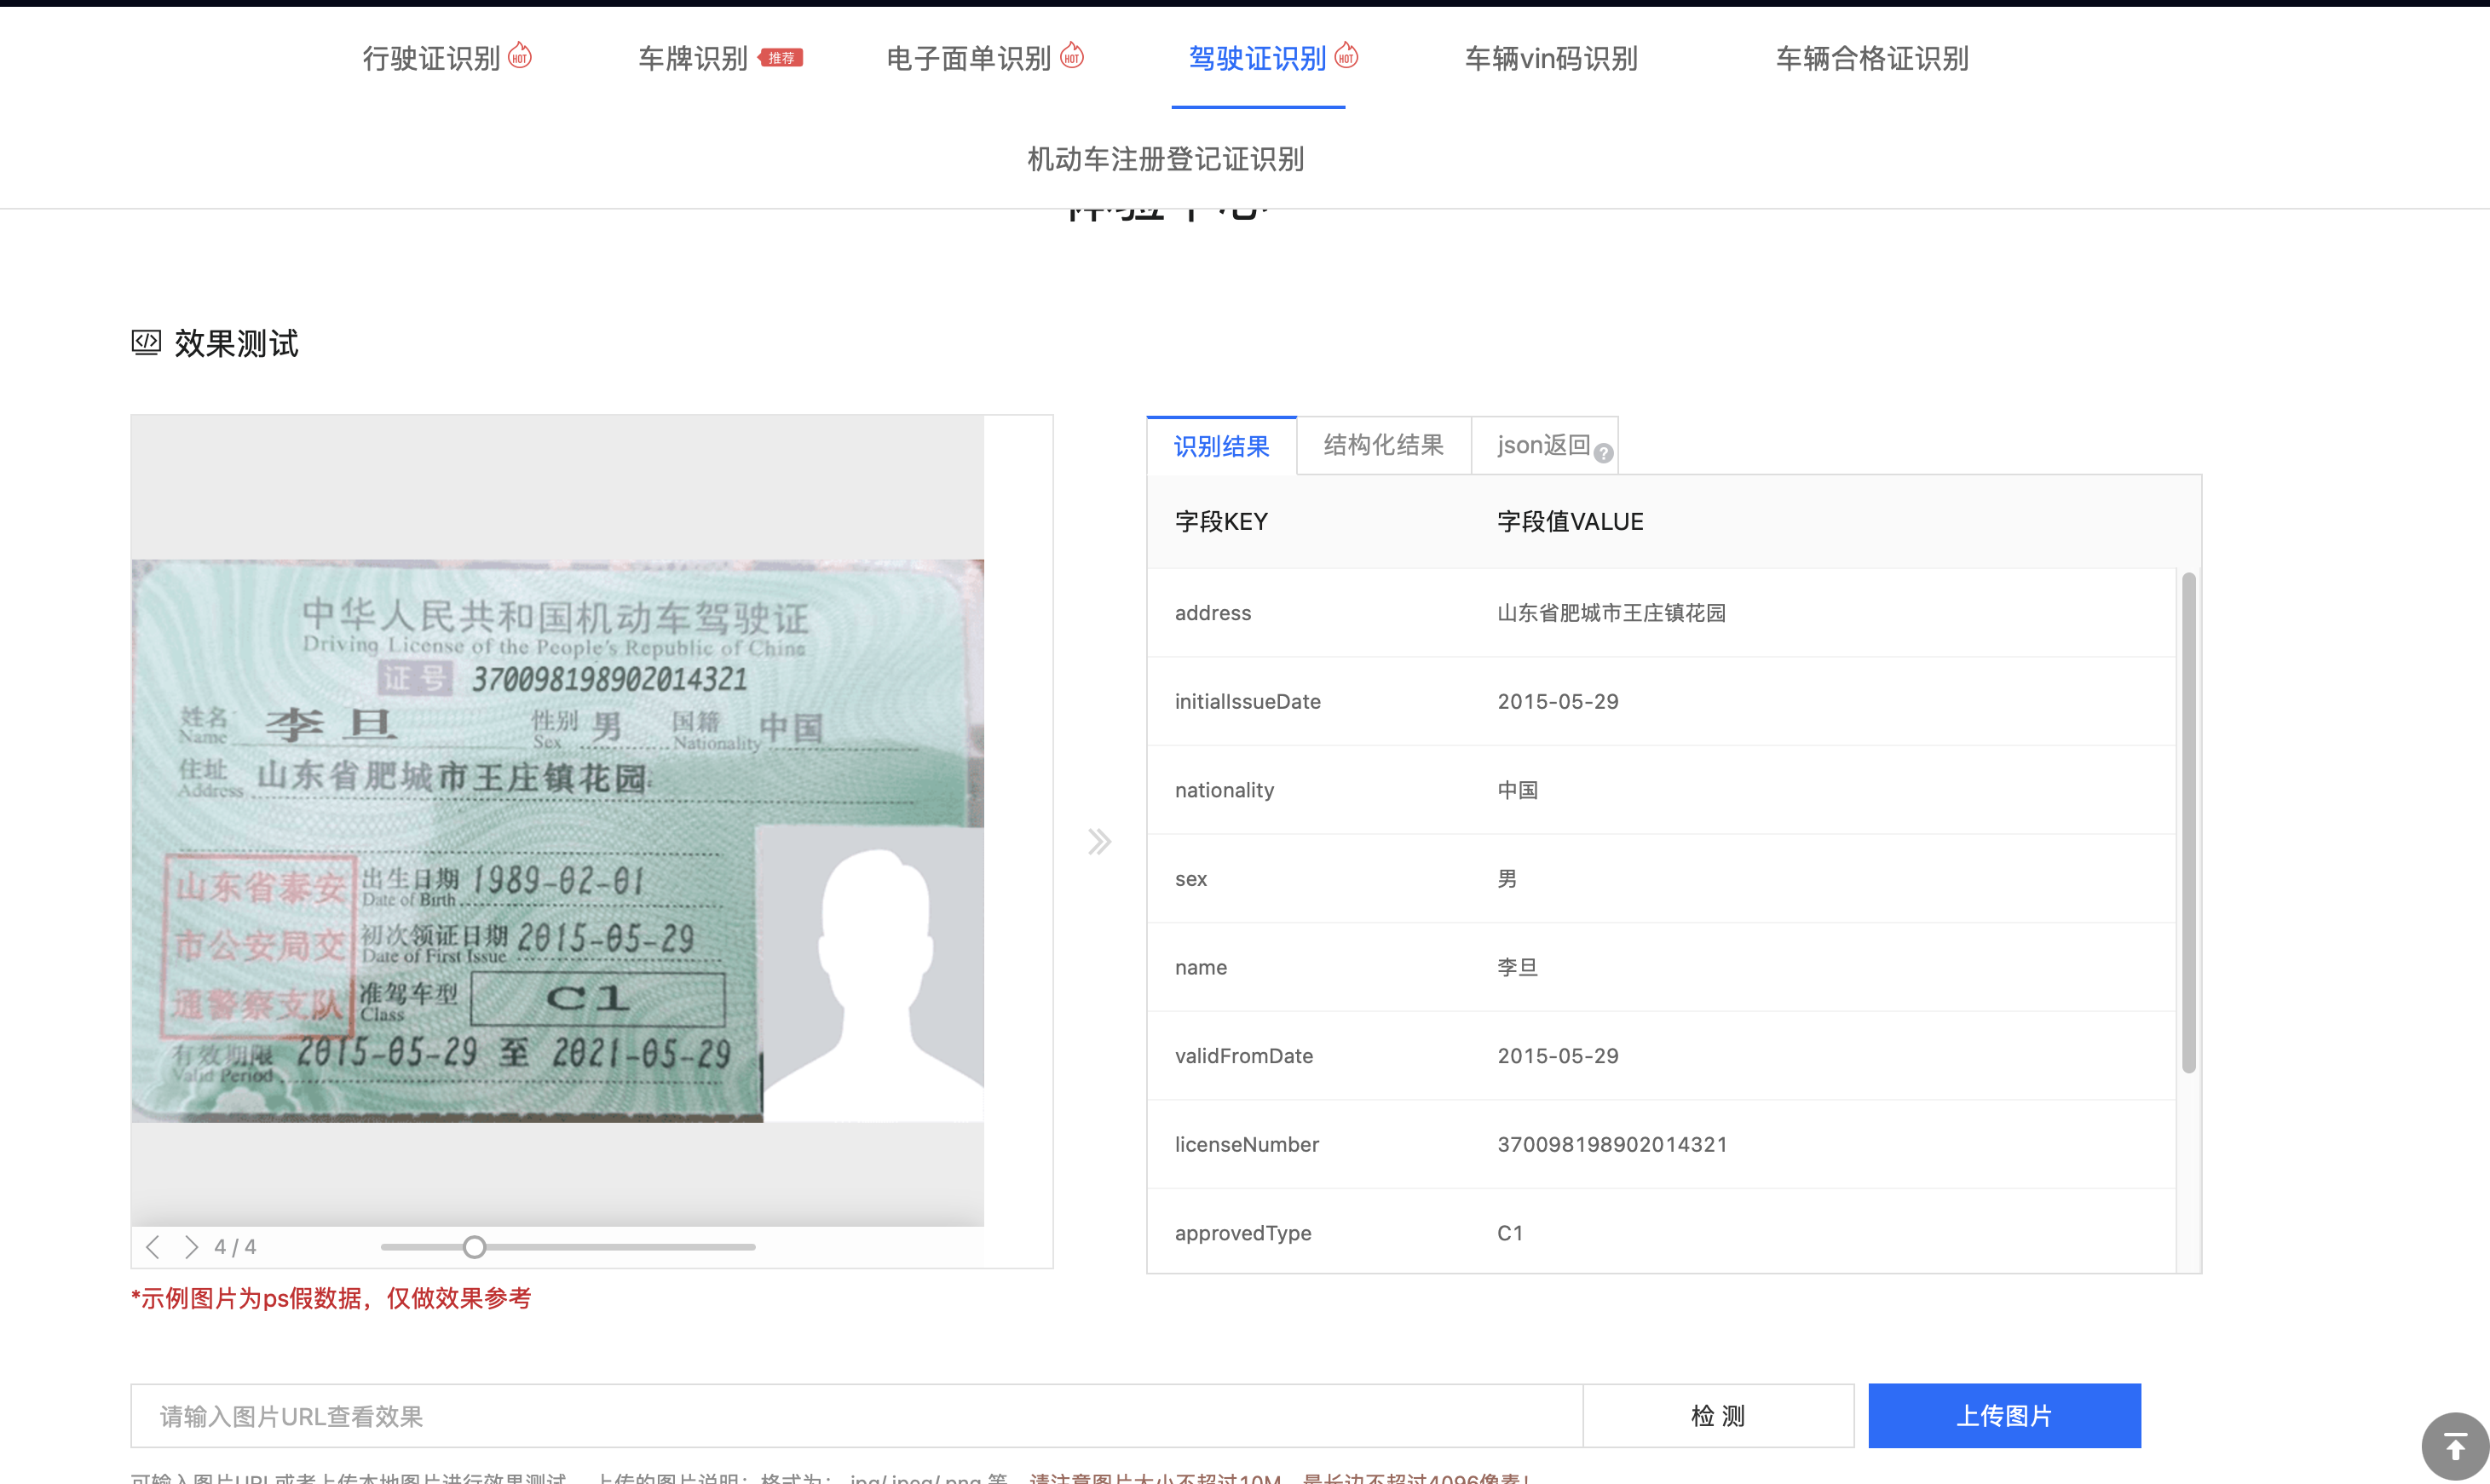2490x1484 pixels.
Task: Click the 效果测试 section heading
Action: 236,344
